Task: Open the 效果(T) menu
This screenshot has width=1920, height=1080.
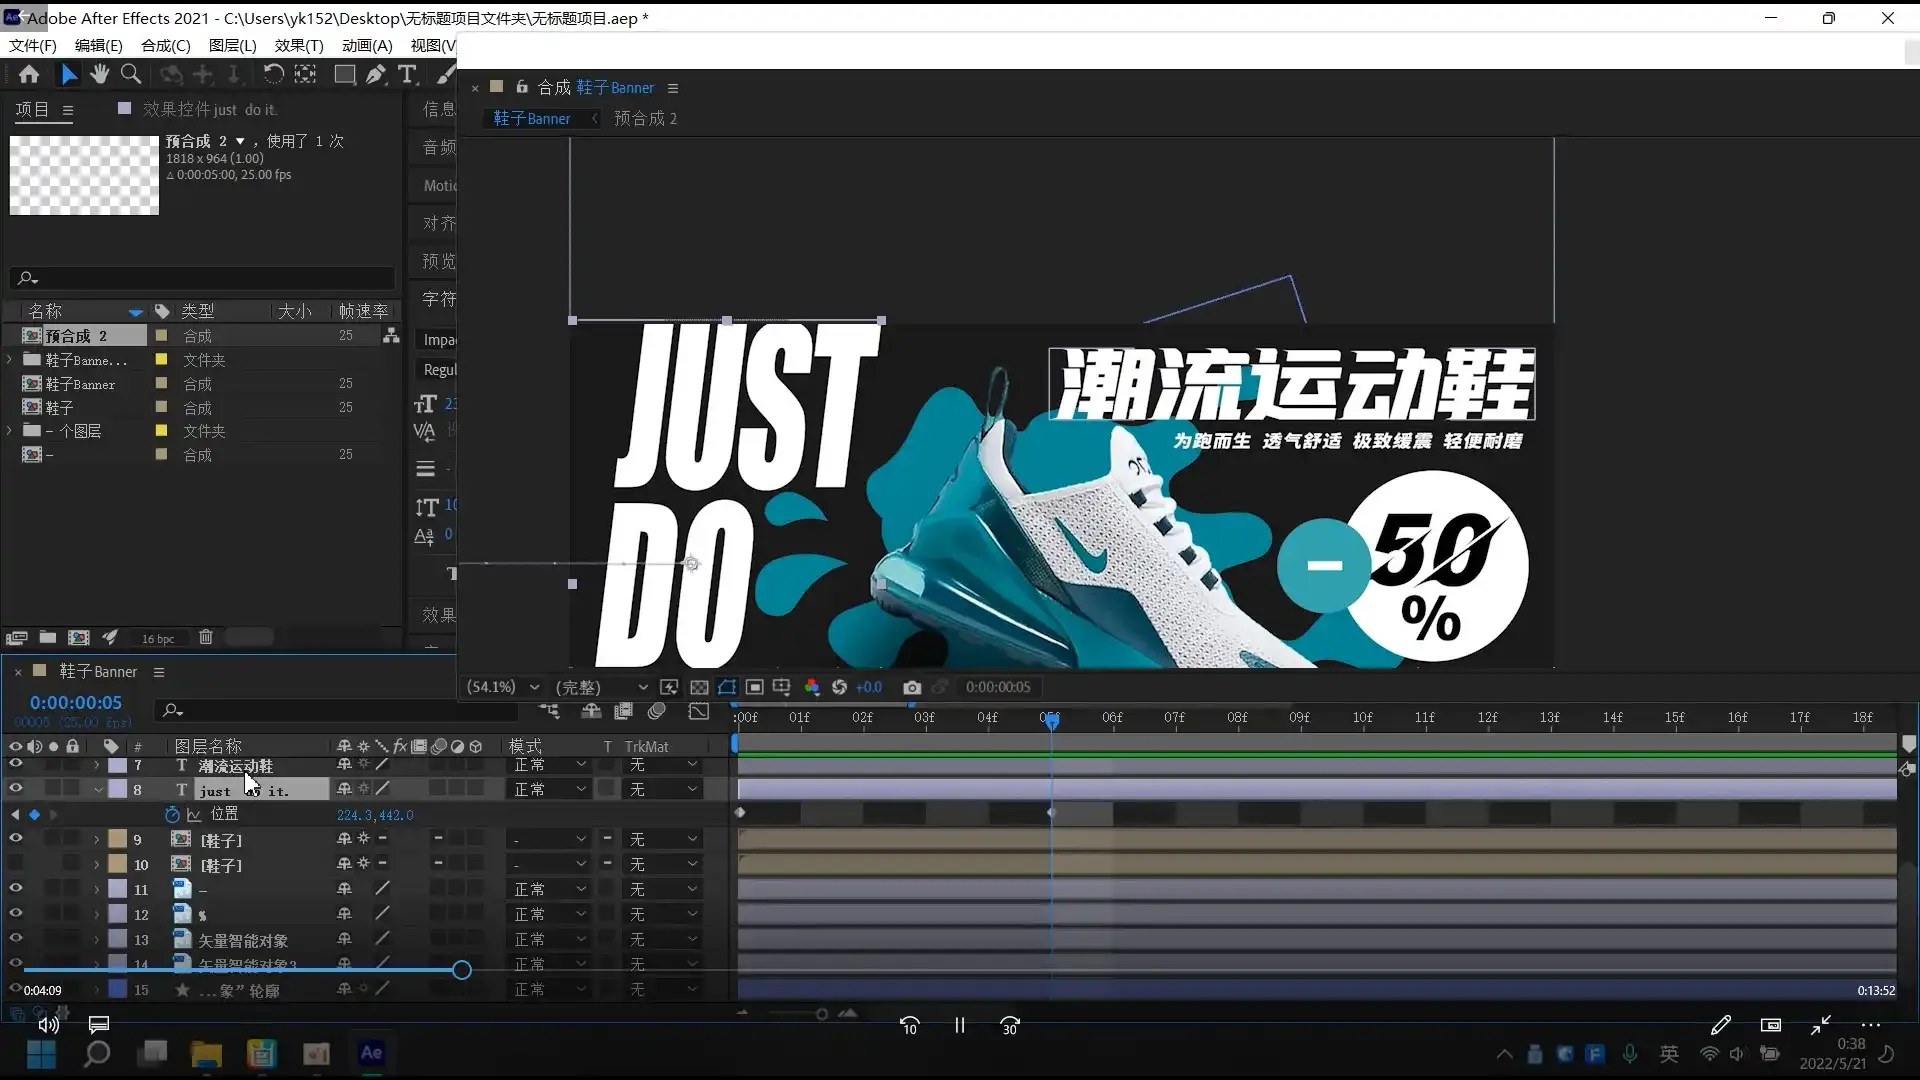Action: (x=297, y=45)
